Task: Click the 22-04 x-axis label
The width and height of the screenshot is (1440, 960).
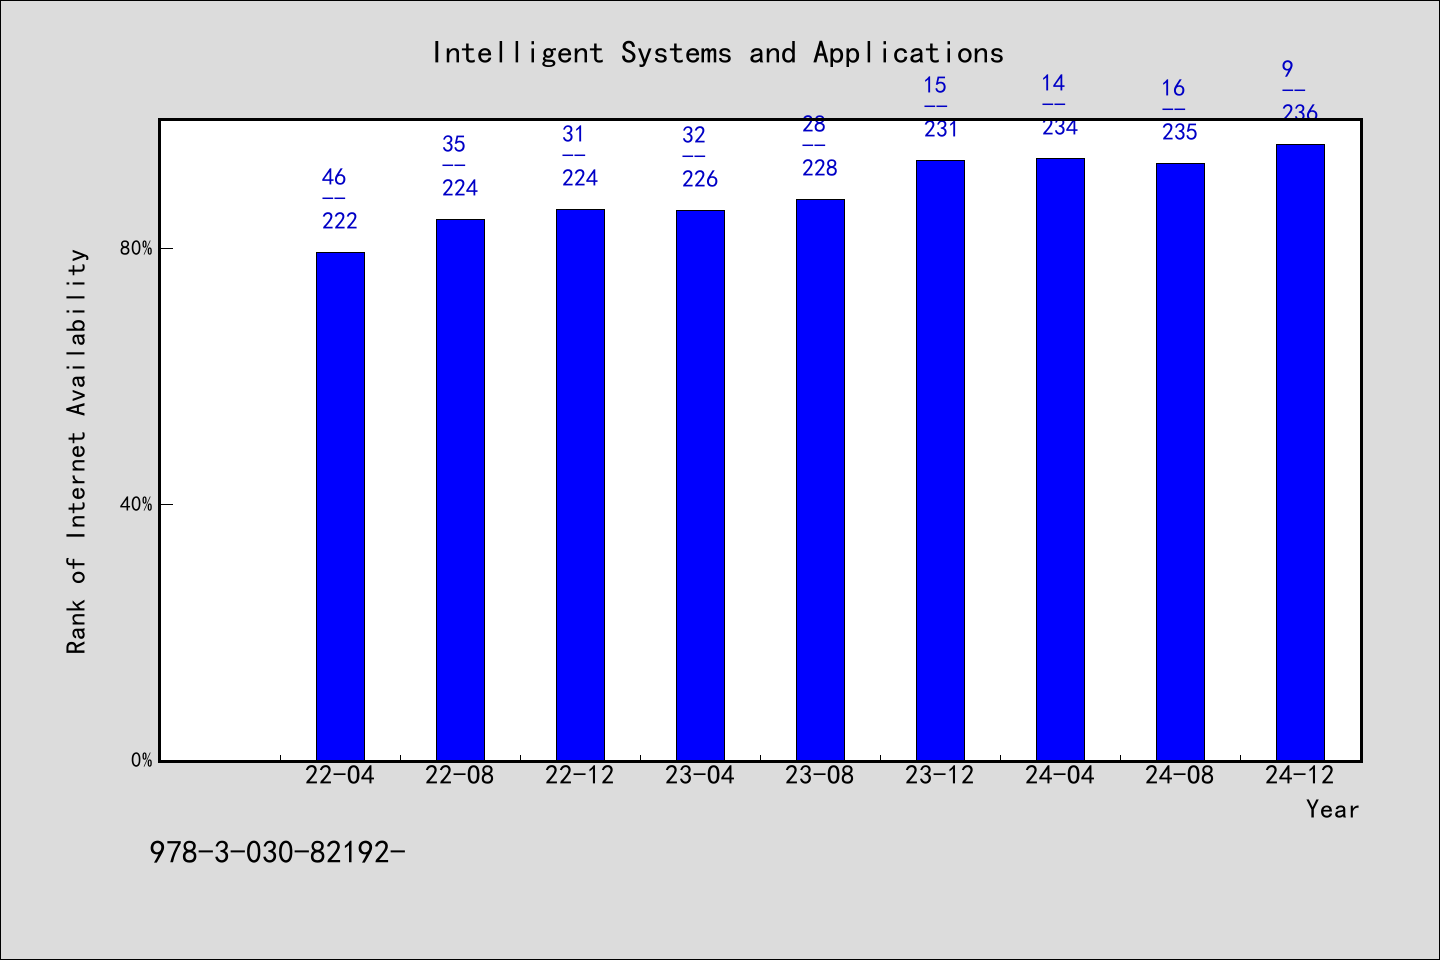Action: tap(340, 775)
